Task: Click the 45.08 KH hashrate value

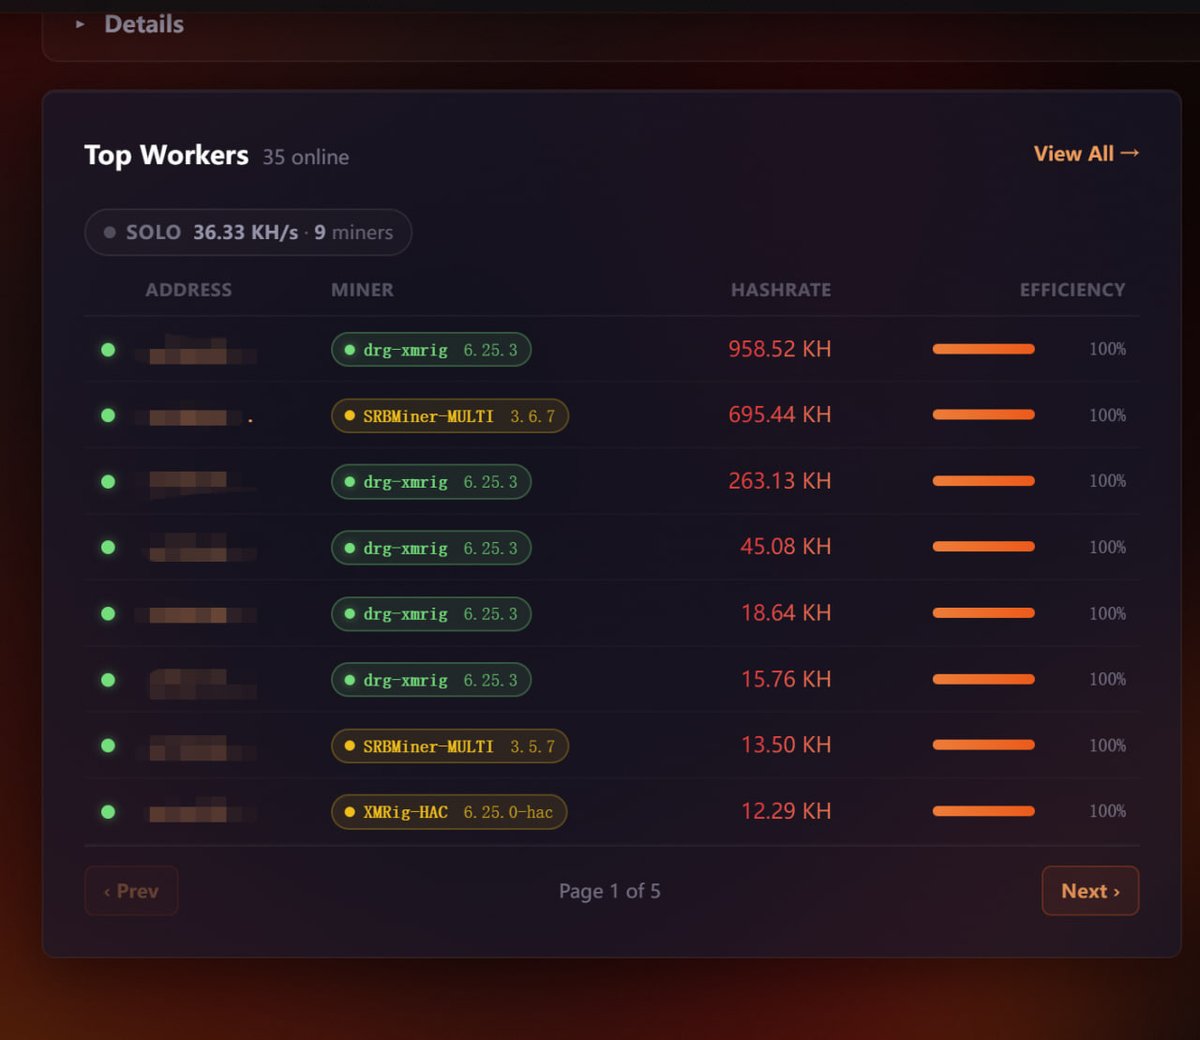Action: click(x=786, y=547)
